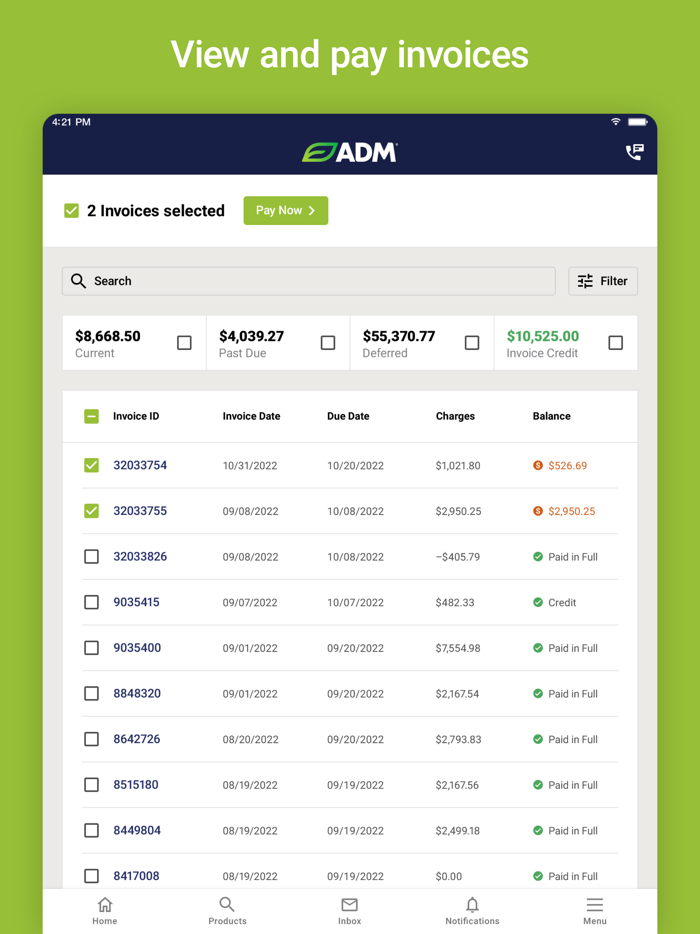The image size is (700, 934).
Task: Click green check icon on invoice 8642726 row
Action: pos(538,739)
